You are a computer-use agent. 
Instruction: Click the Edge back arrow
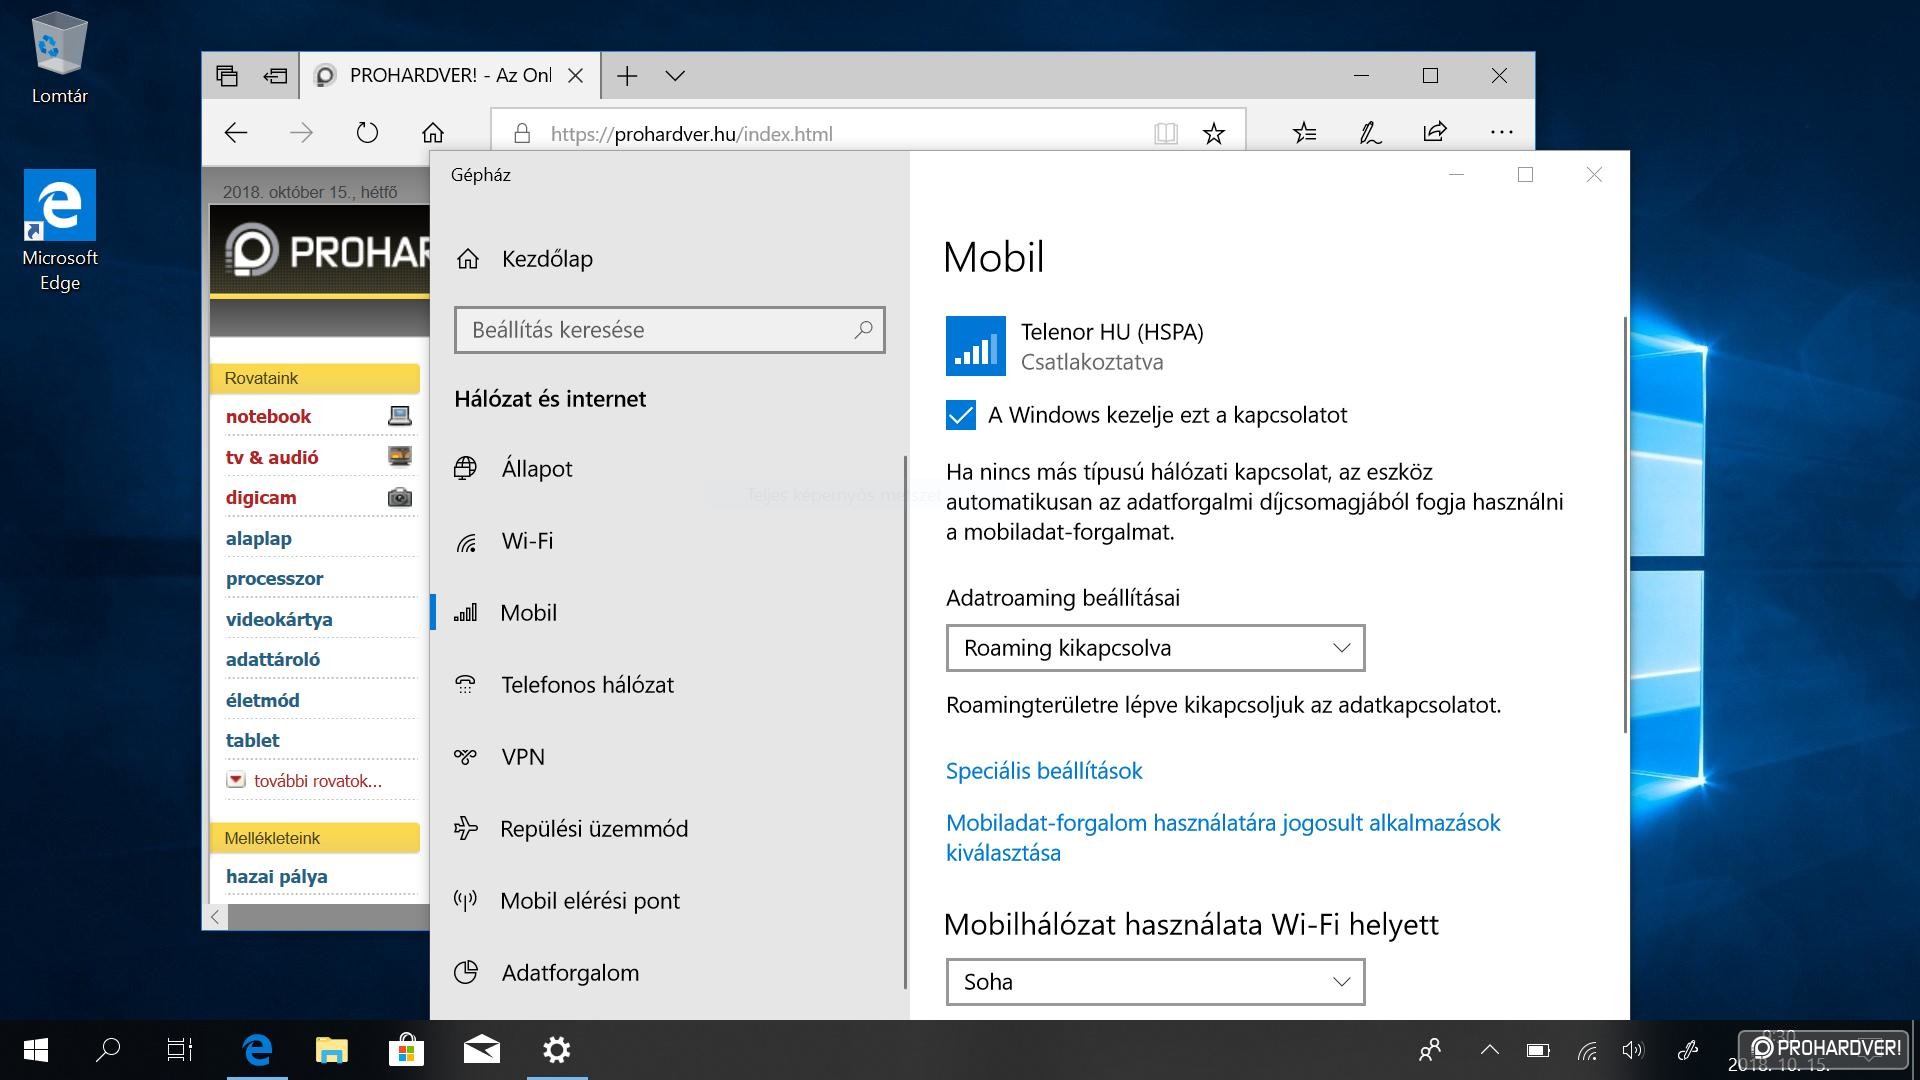(236, 133)
